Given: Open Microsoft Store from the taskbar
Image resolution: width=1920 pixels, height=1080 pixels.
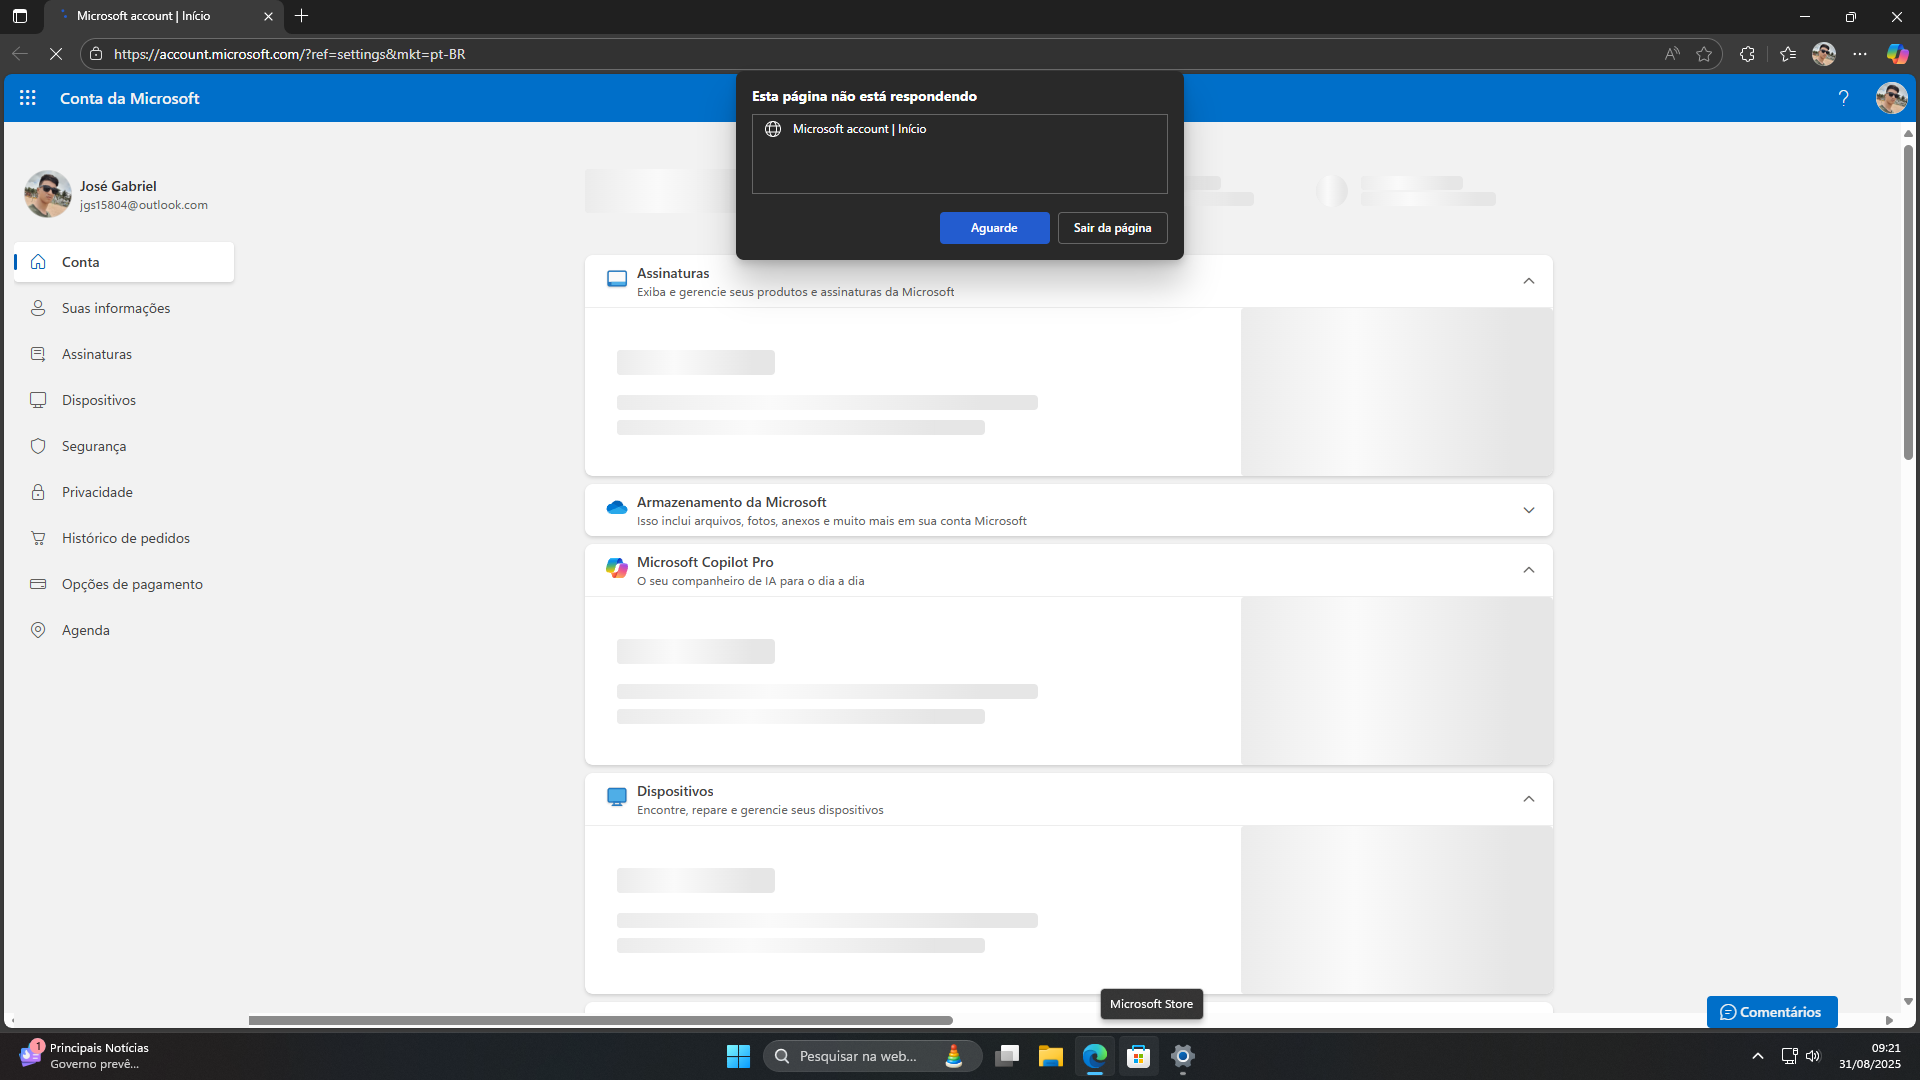Looking at the screenshot, I should [1138, 1056].
